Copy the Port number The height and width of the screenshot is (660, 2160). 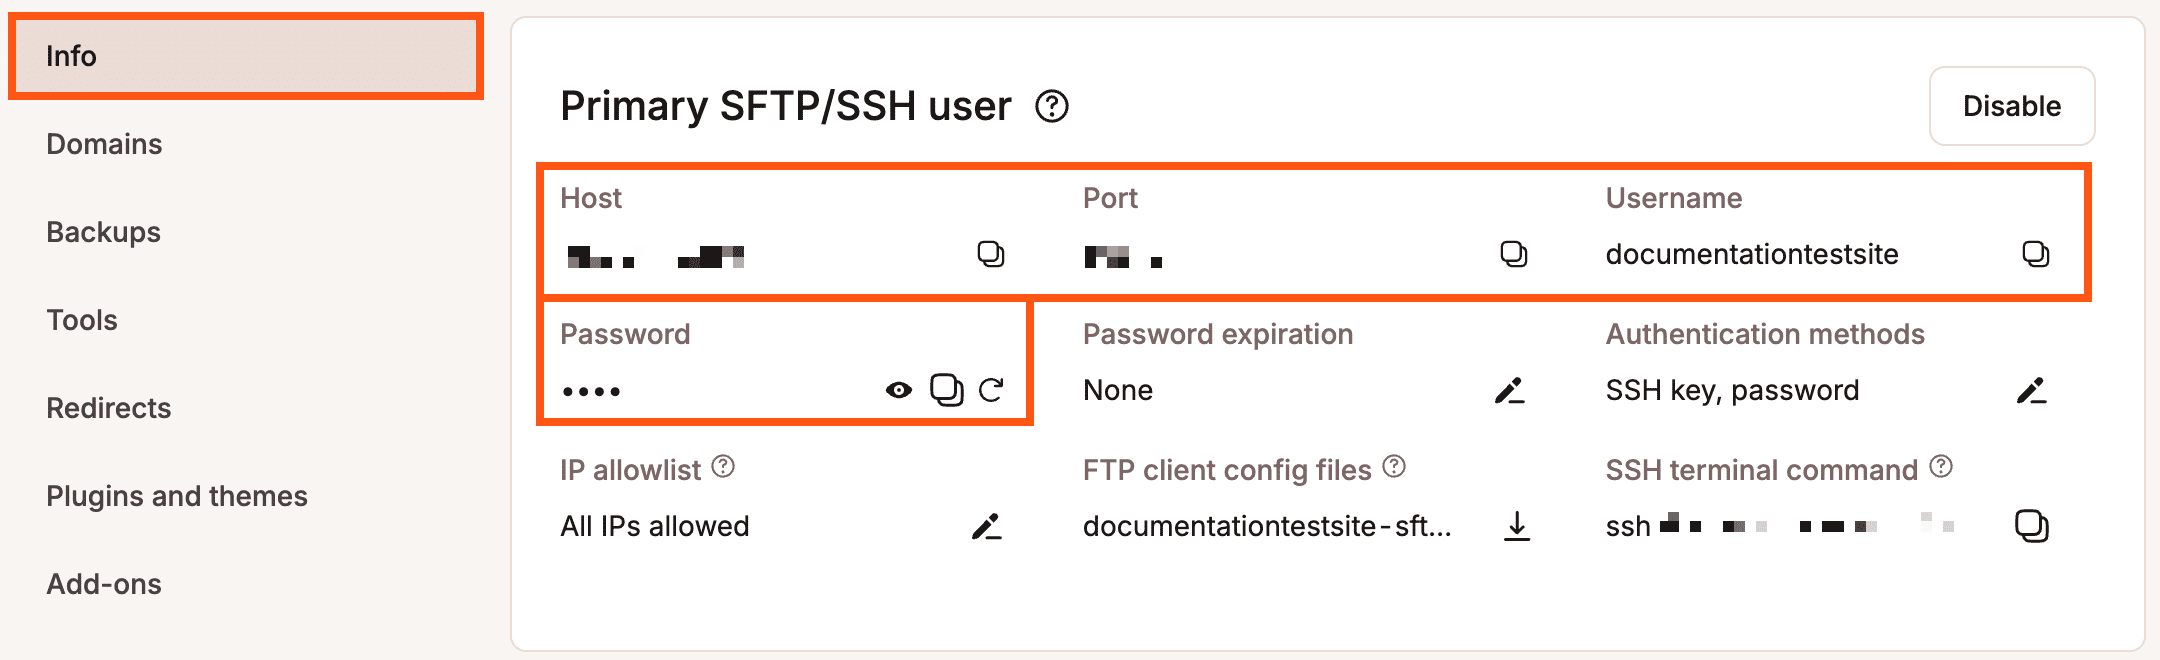pyautogui.click(x=1514, y=255)
